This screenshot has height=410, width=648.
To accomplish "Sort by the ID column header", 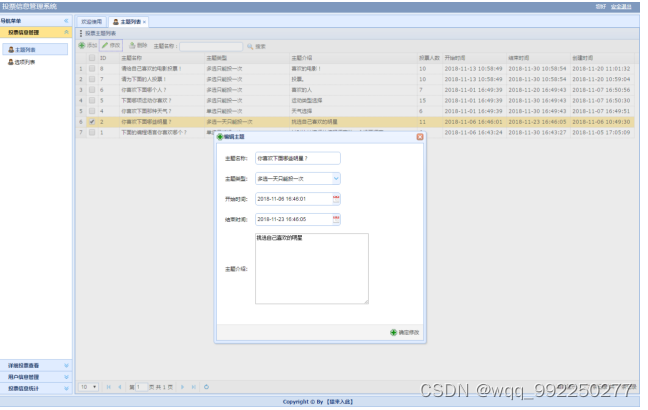I will point(108,58).
